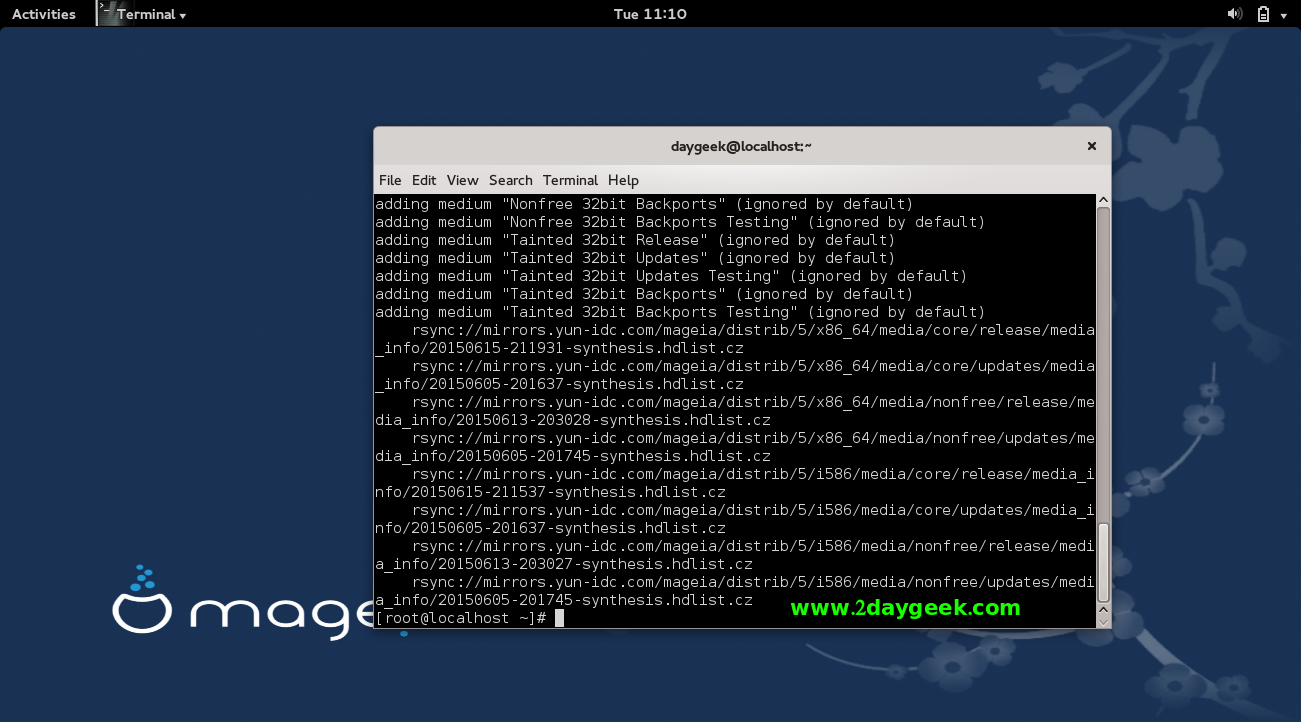Click the terminal scrollbar thumb
Screen dimensions: 1301x722
click(x=1103, y=563)
